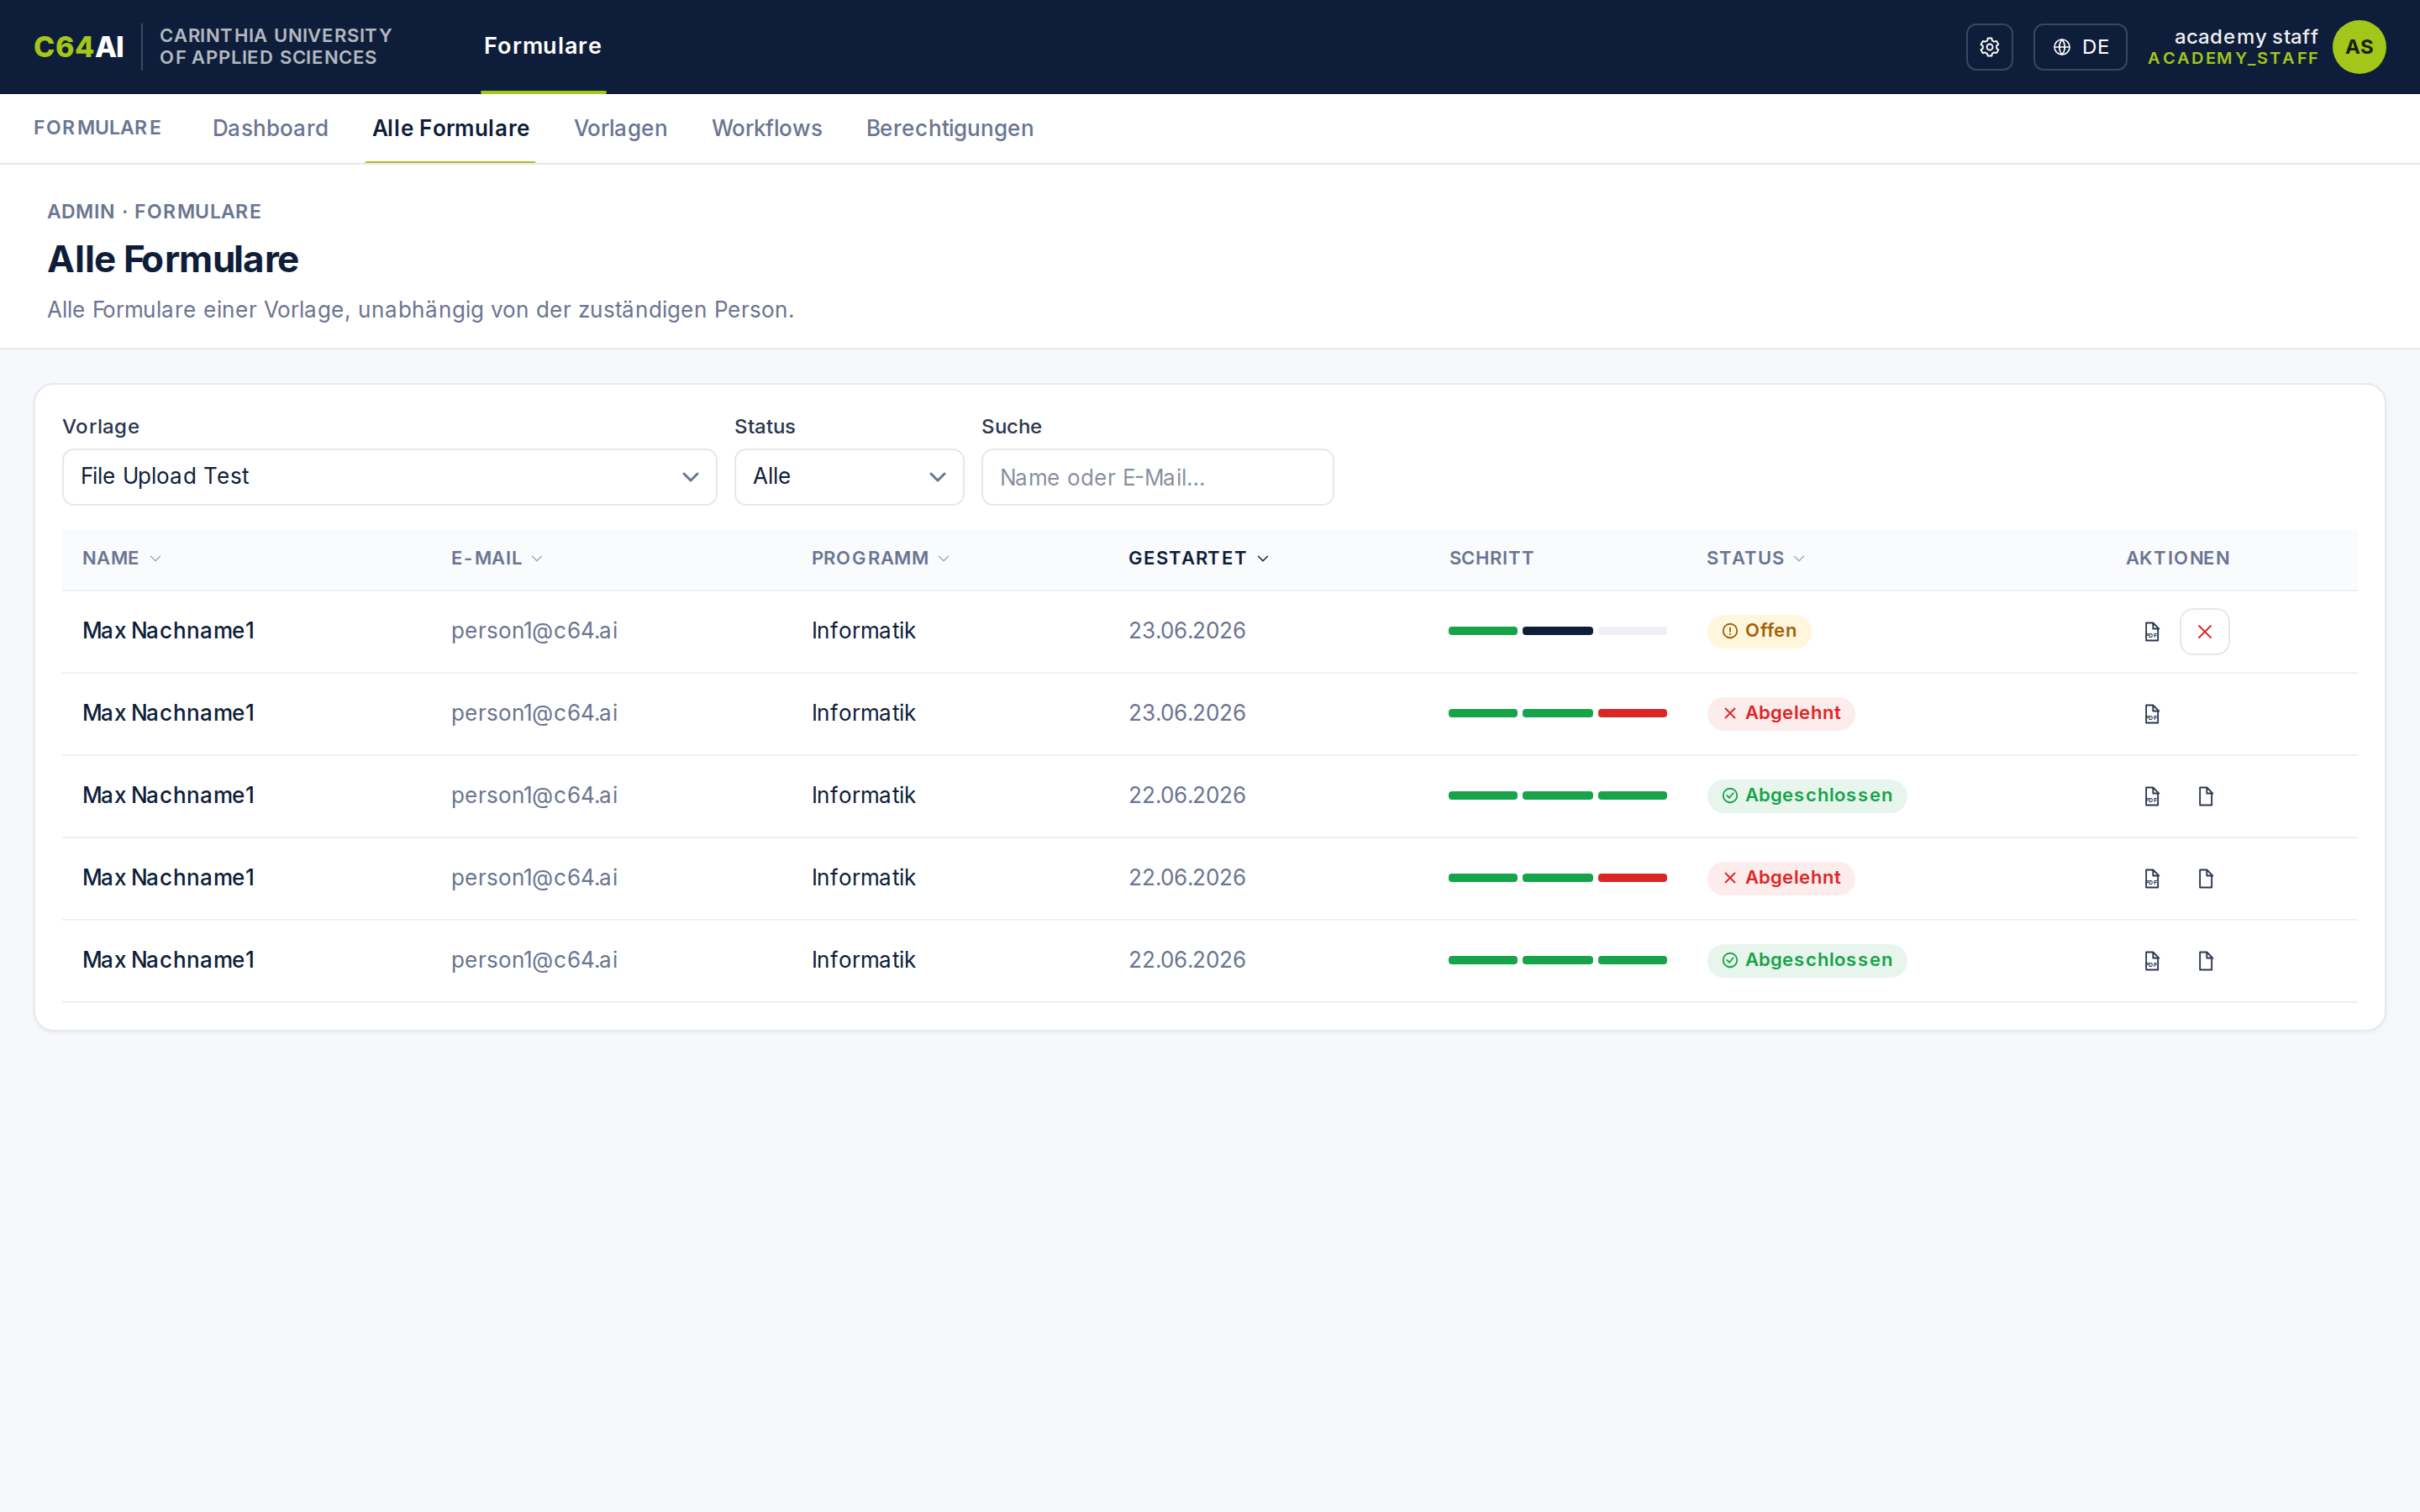Viewport: 2420px width, 1512px height.
Task: Go to the Berechtigungen tab
Action: 949,129
